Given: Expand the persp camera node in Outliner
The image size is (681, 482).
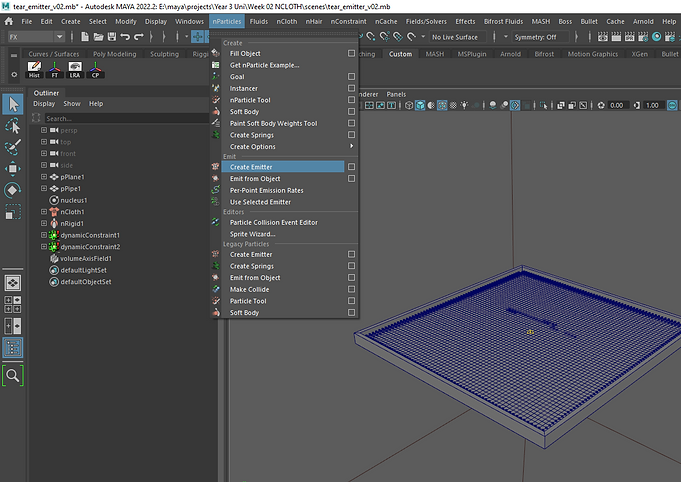Looking at the screenshot, I should click(x=44, y=130).
